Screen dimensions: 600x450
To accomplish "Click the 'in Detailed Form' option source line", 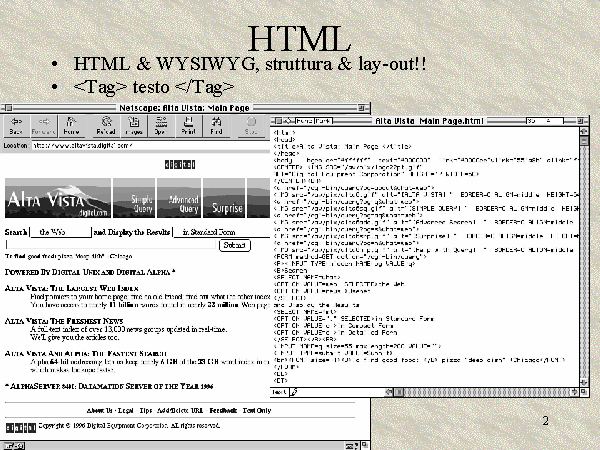I will 335,332.
